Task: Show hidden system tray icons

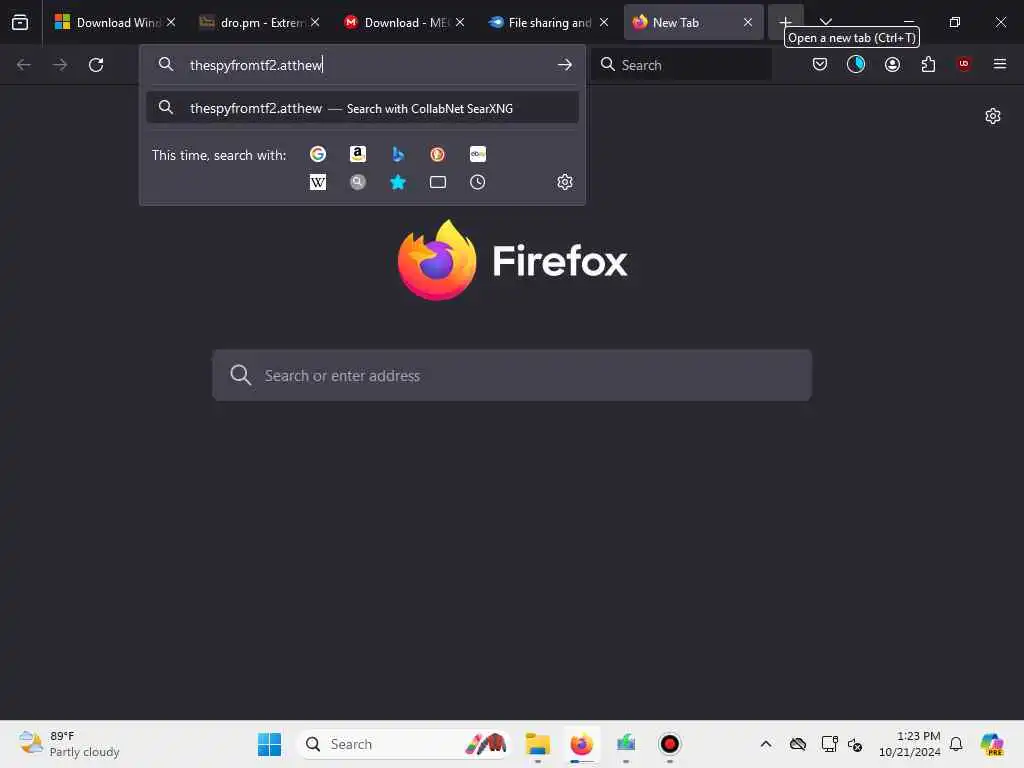Action: tap(766, 744)
